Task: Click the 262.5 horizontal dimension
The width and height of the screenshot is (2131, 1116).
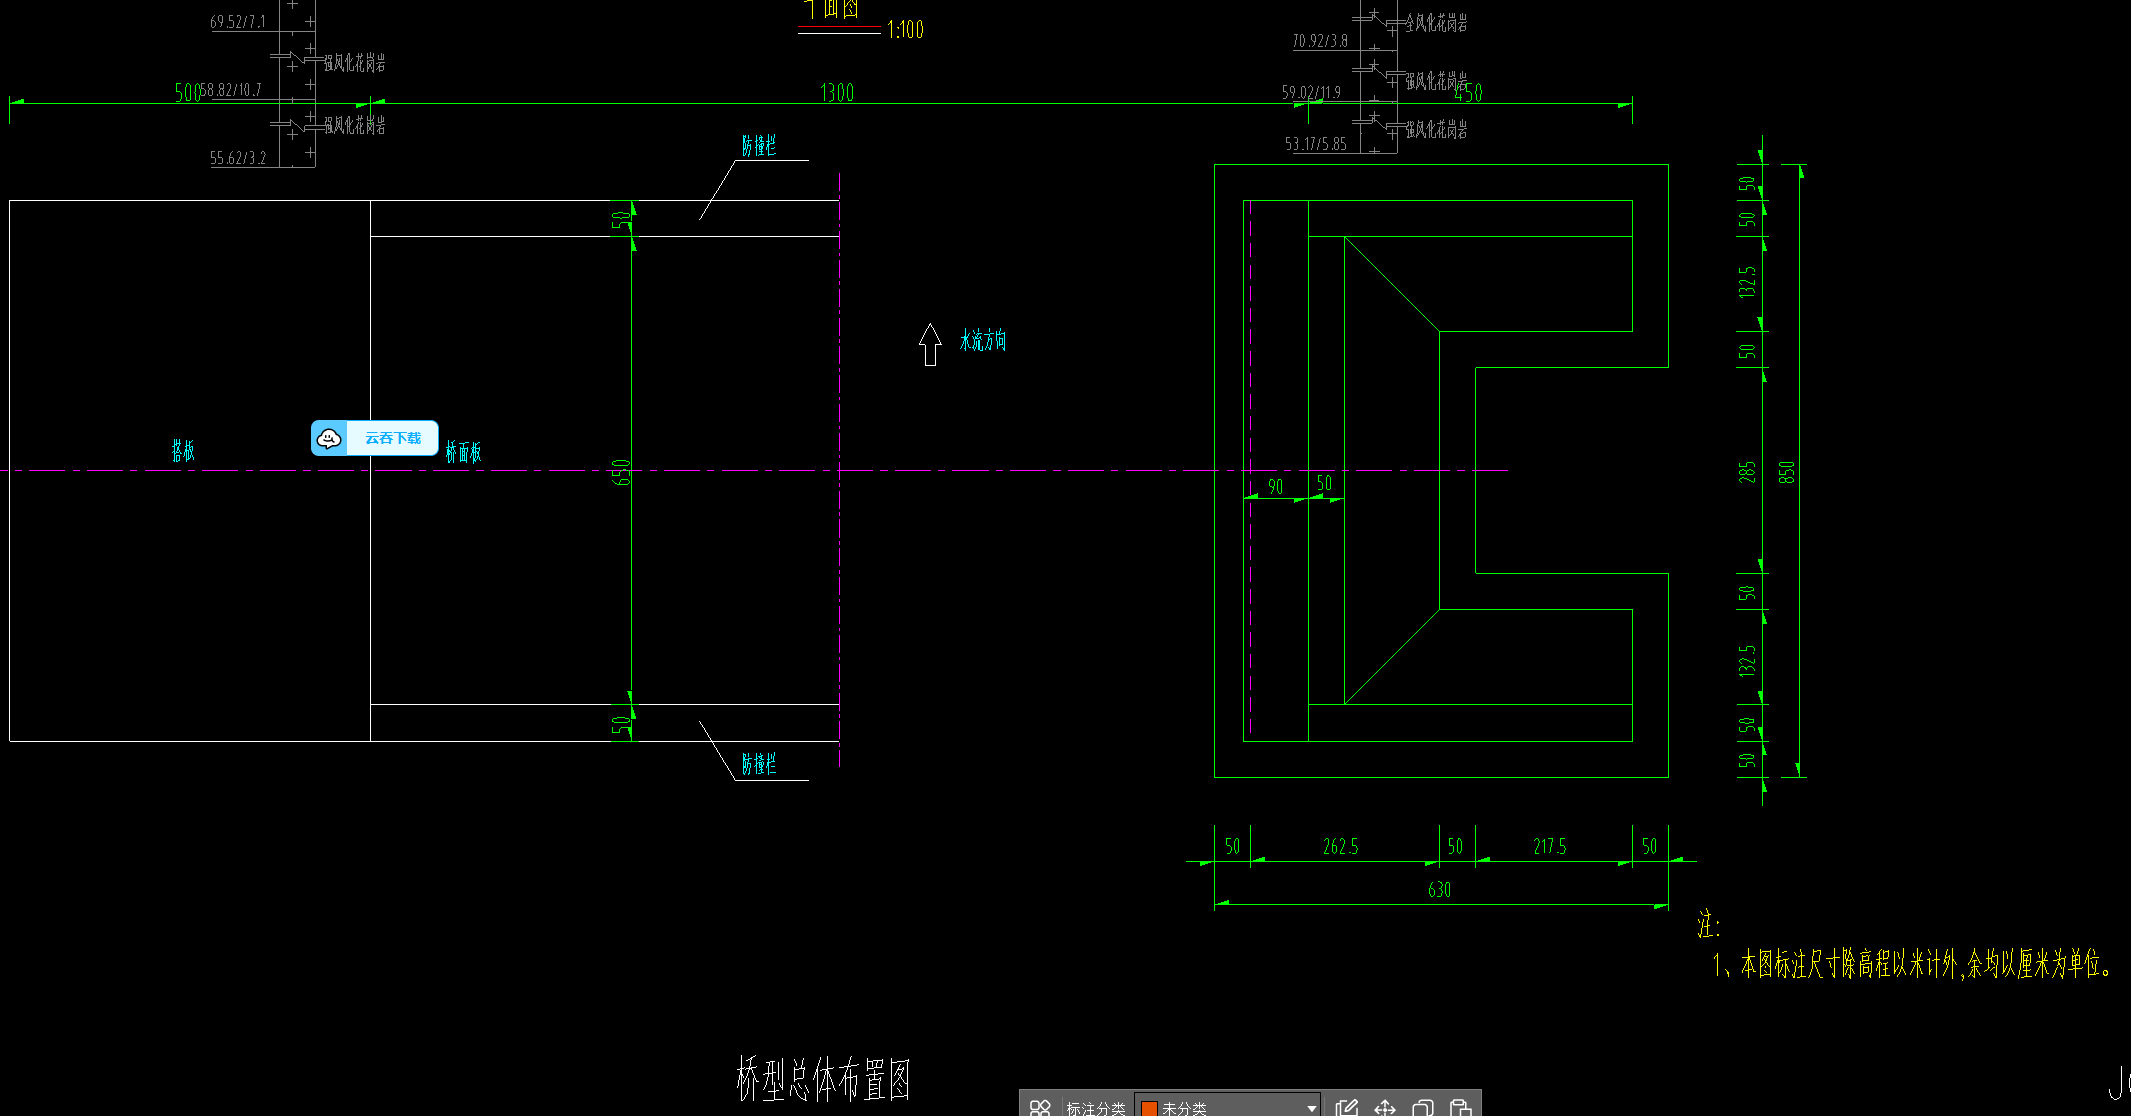Action: [x=1340, y=847]
